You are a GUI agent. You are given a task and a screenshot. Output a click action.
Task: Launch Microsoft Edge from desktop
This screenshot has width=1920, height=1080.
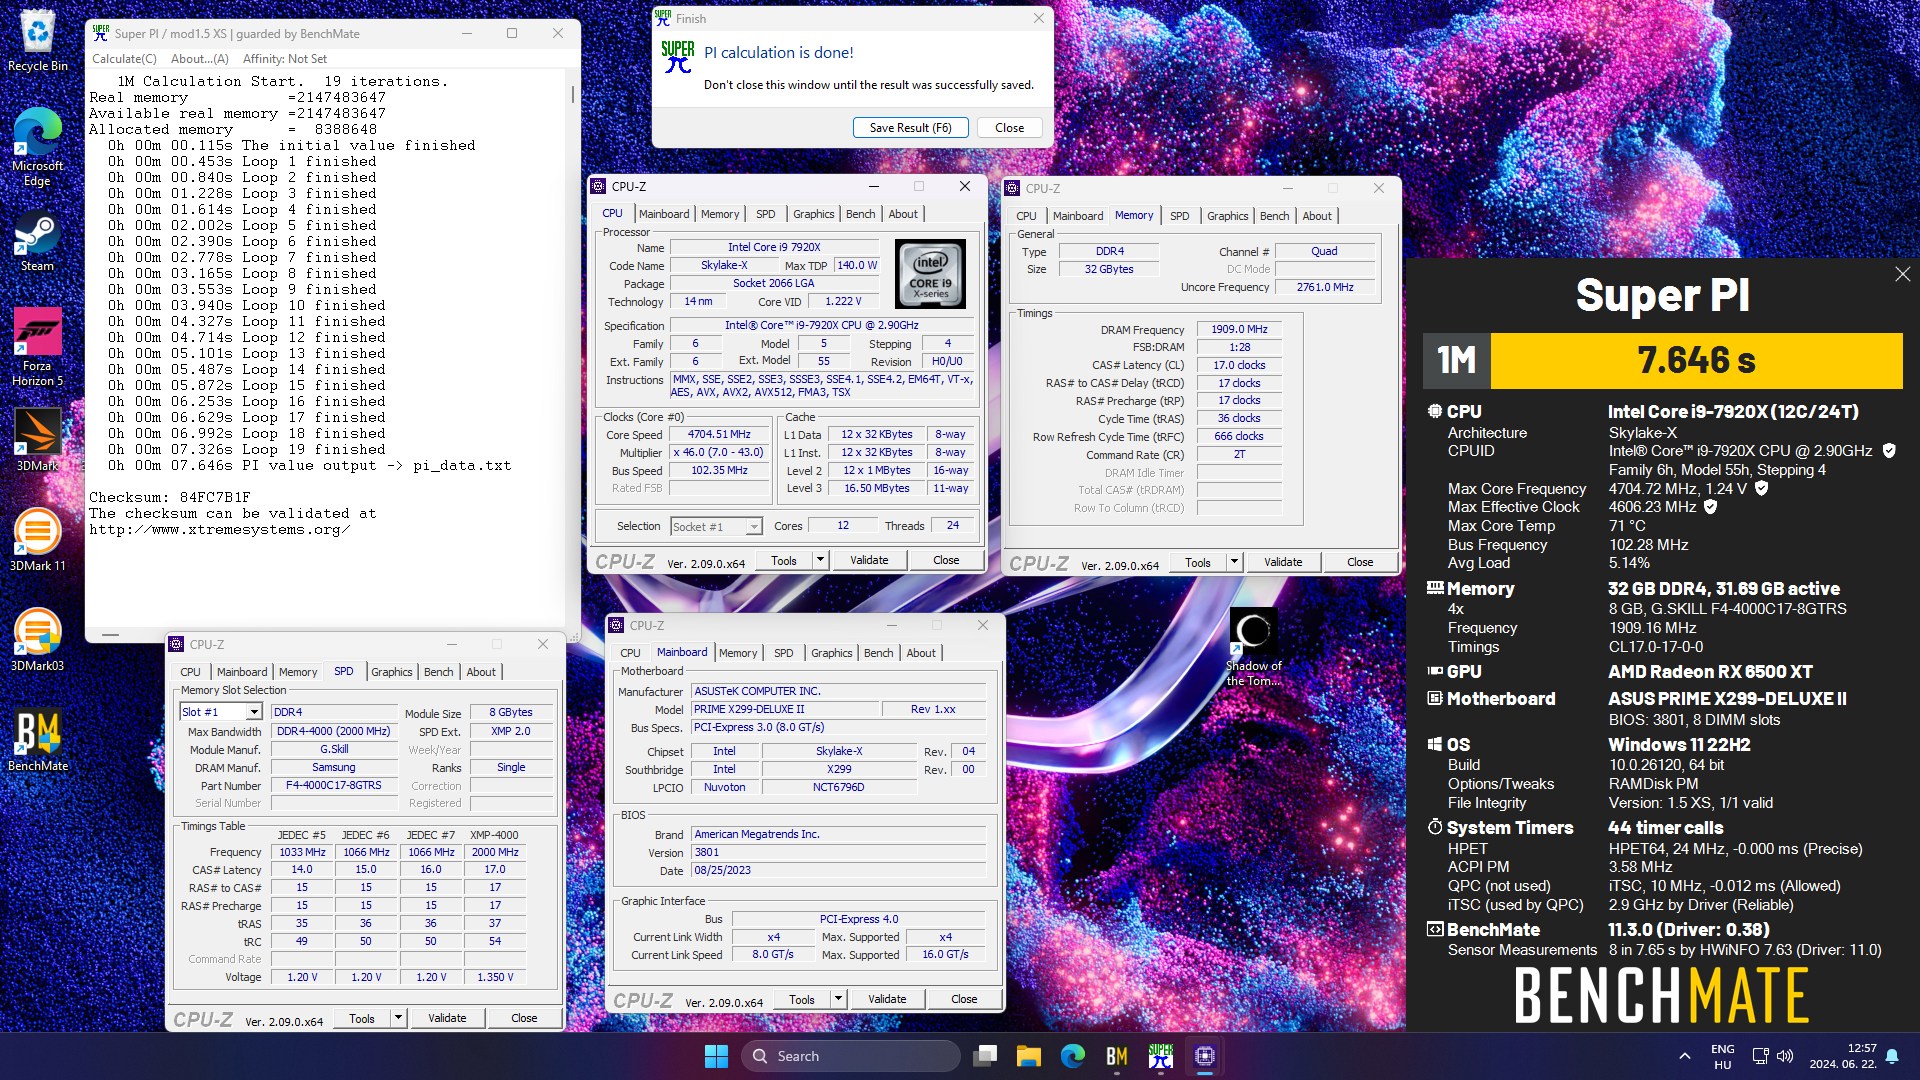(x=38, y=146)
